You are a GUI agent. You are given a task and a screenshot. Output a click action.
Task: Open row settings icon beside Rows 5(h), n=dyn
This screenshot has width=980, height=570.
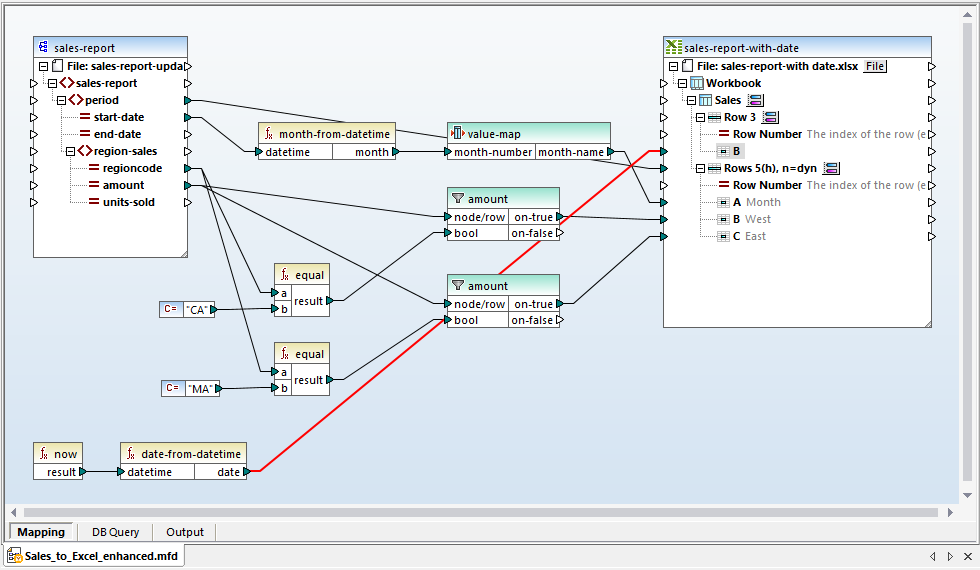(x=831, y=168)
